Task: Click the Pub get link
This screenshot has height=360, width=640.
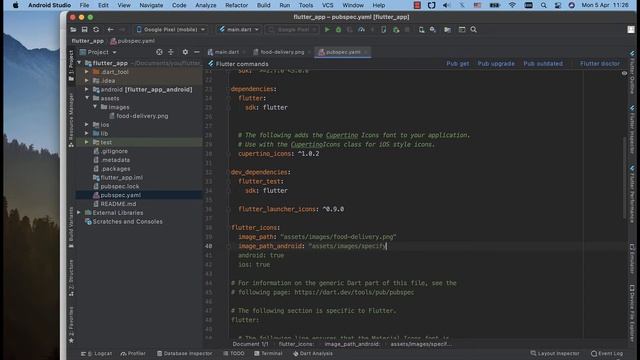Action: 458,64
